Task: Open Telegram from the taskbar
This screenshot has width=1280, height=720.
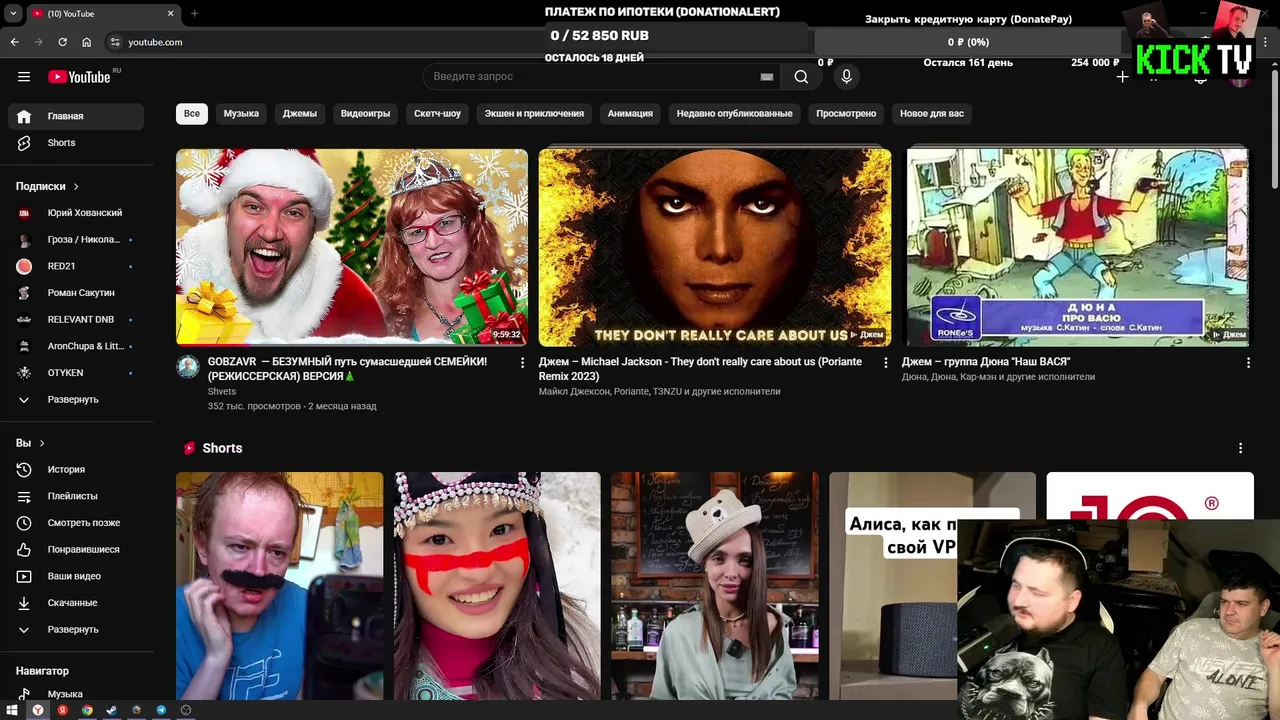Action: pyautogui.click(x=161, y=710)
